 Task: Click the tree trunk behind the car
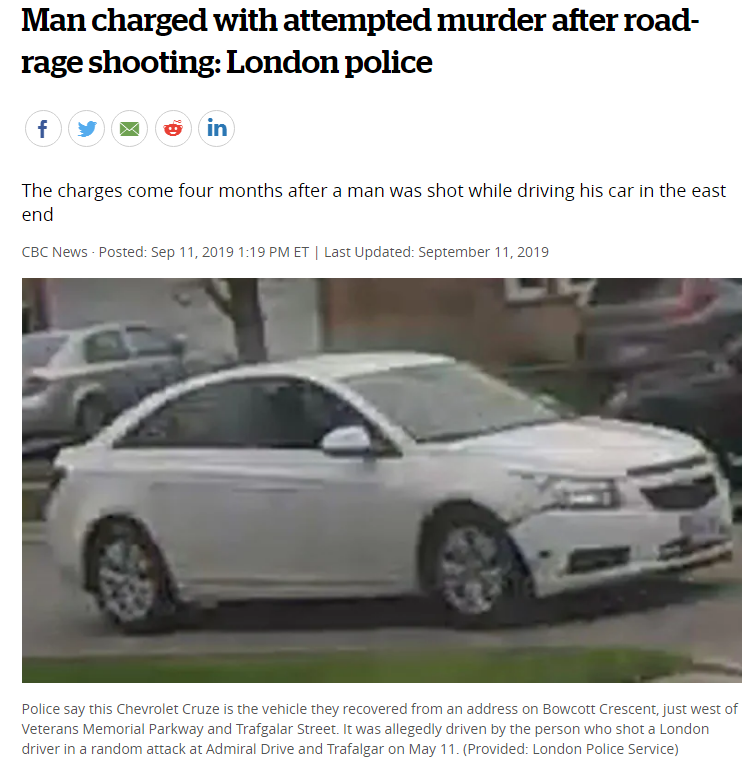pos(248,320)
